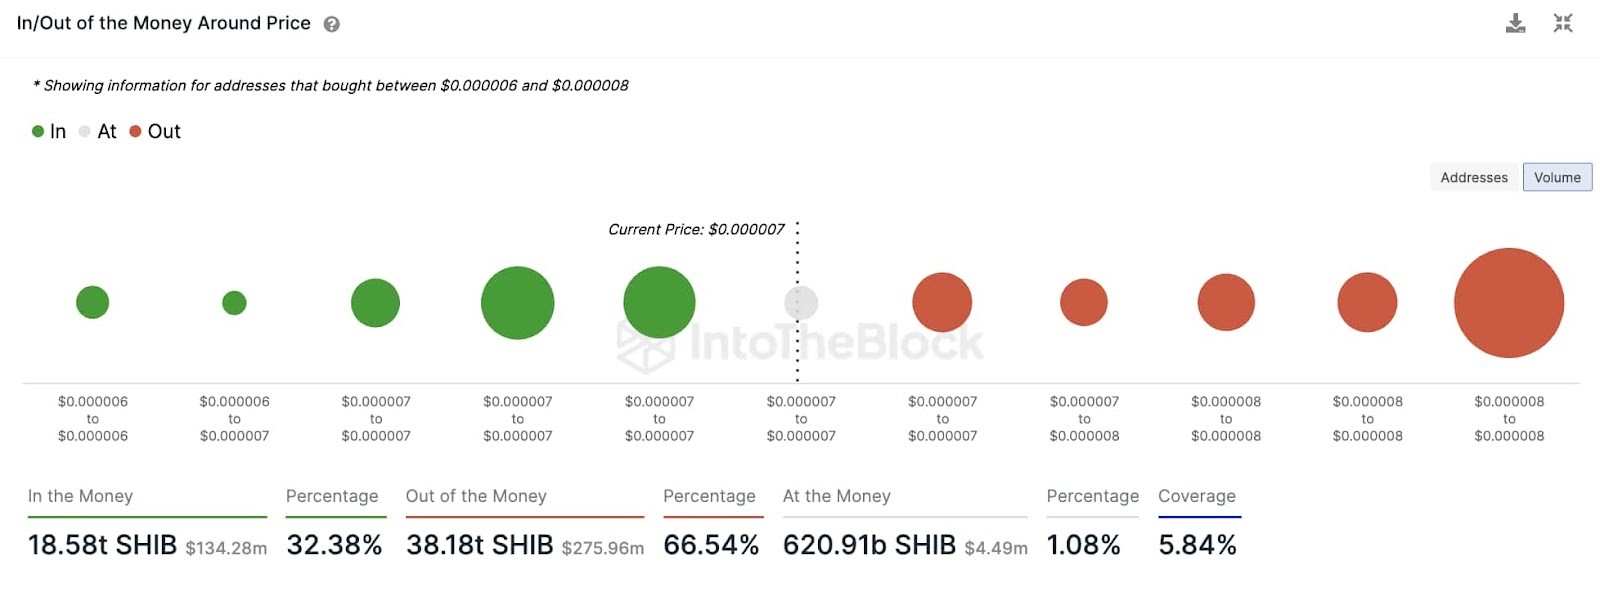The image size is (1600, 592).
Task: Click the At the Money heading
Action: tap(836, 496)
